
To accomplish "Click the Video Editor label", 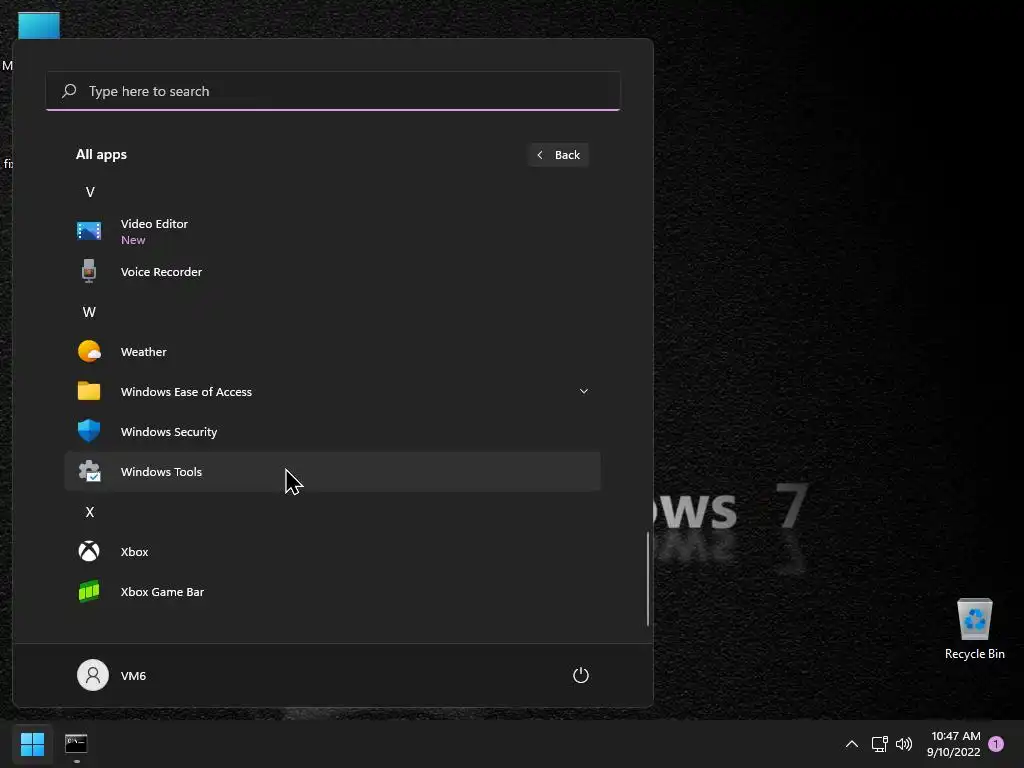I will point(154,223).
